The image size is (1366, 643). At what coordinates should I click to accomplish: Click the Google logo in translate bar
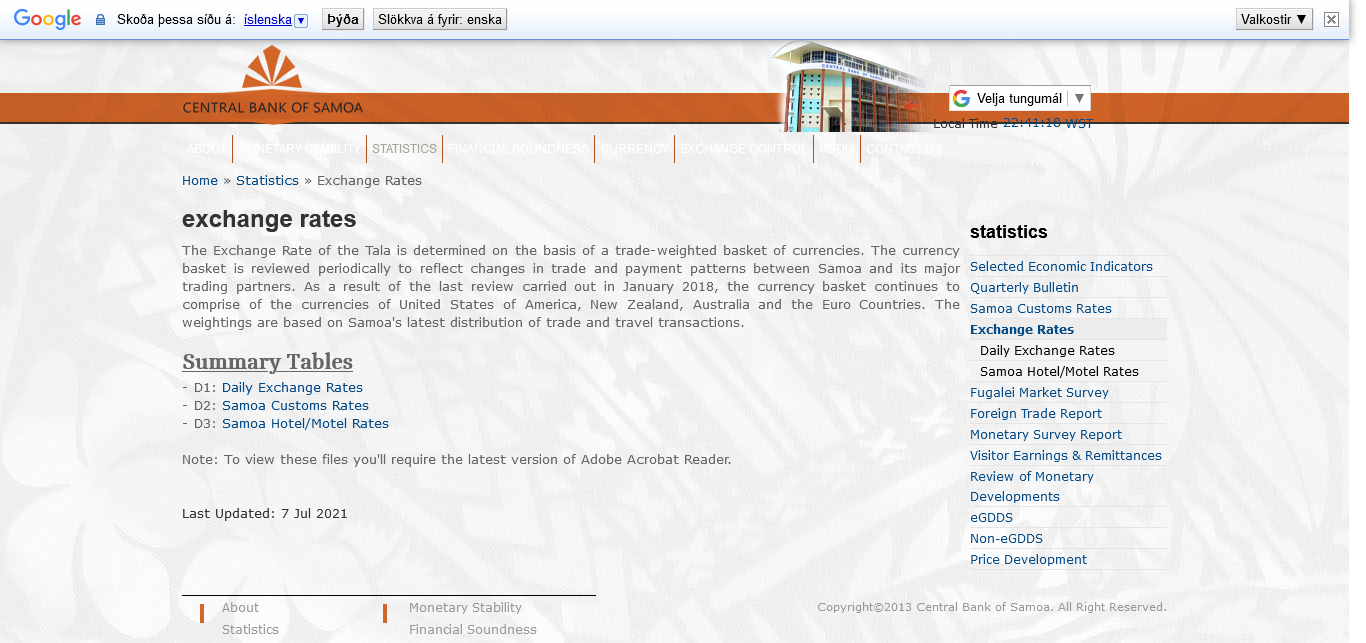point(47,19)
